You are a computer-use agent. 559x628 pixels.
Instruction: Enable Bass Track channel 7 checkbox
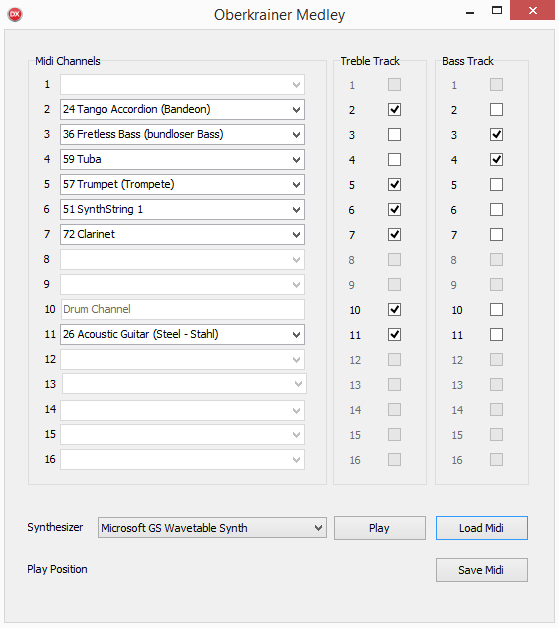click(496, 235)
